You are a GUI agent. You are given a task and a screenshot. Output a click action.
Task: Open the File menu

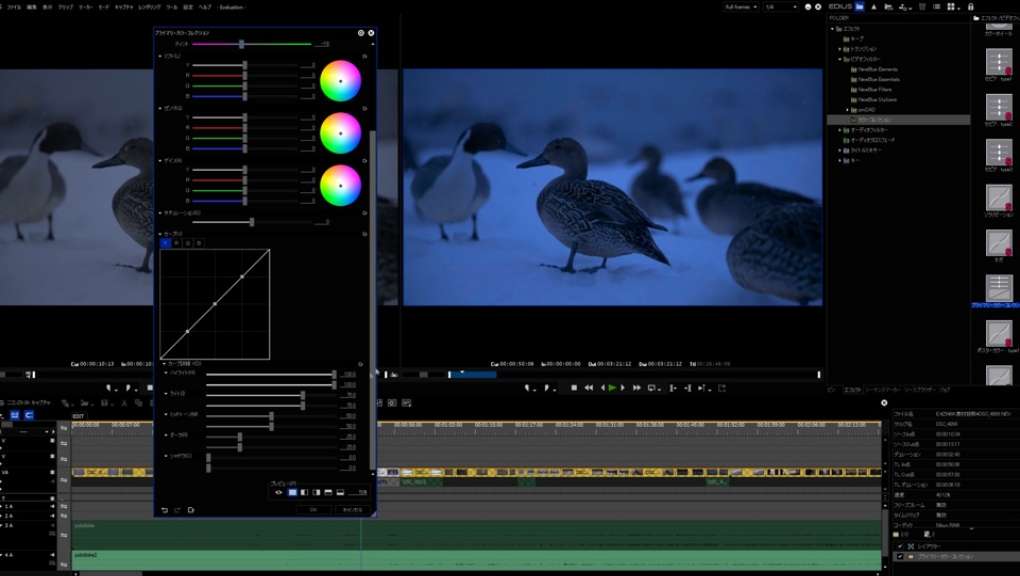click(14, 7)
